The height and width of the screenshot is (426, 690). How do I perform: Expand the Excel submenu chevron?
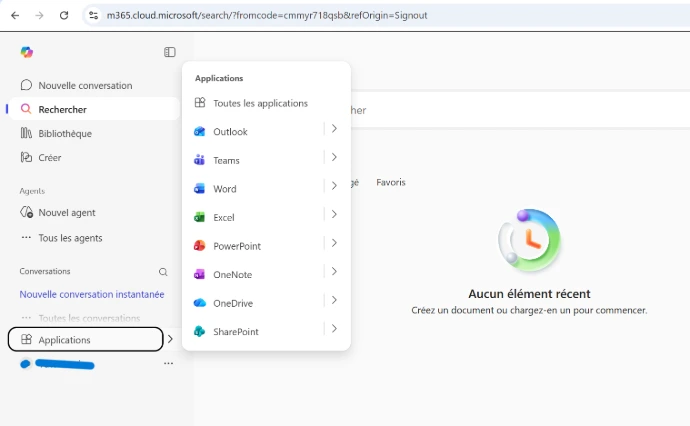click(334, 214)
